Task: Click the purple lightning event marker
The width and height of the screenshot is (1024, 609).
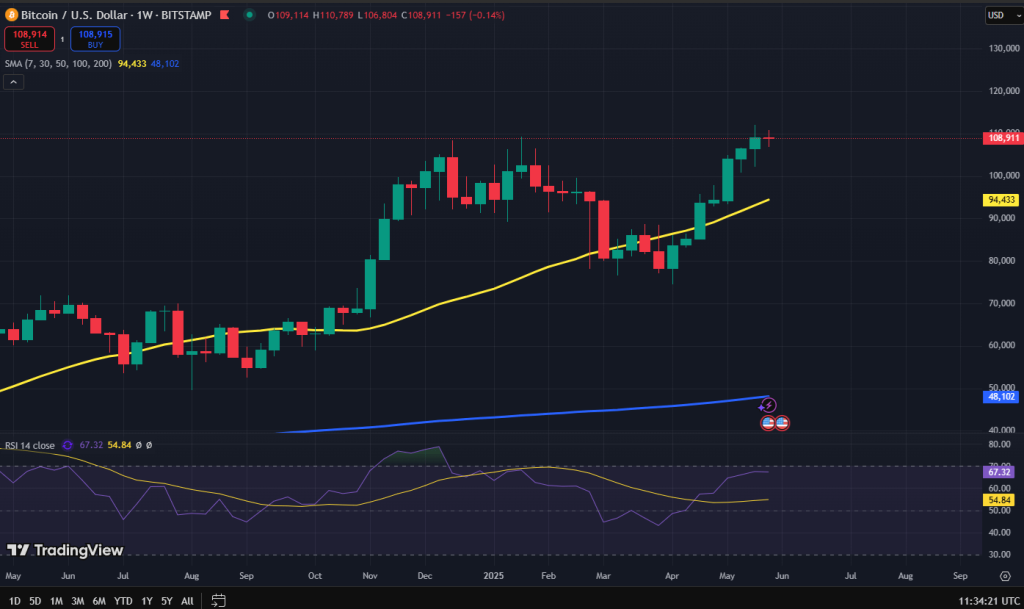Action: (769, 405)
